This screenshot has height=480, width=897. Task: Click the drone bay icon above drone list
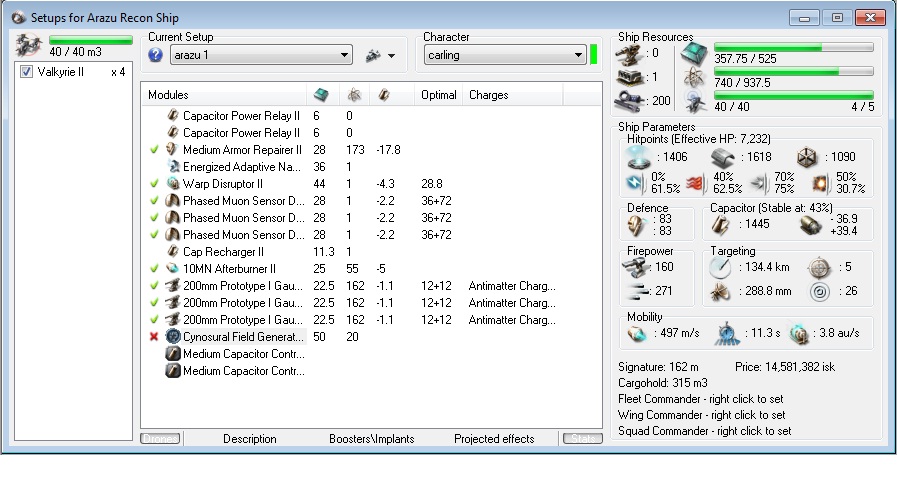(x=28, y=46)
